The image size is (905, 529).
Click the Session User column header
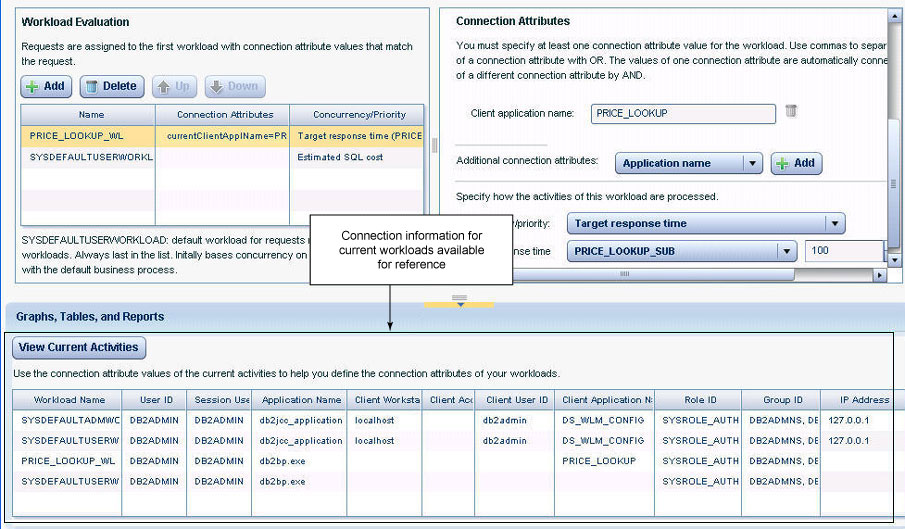click(x=219, y=400)
